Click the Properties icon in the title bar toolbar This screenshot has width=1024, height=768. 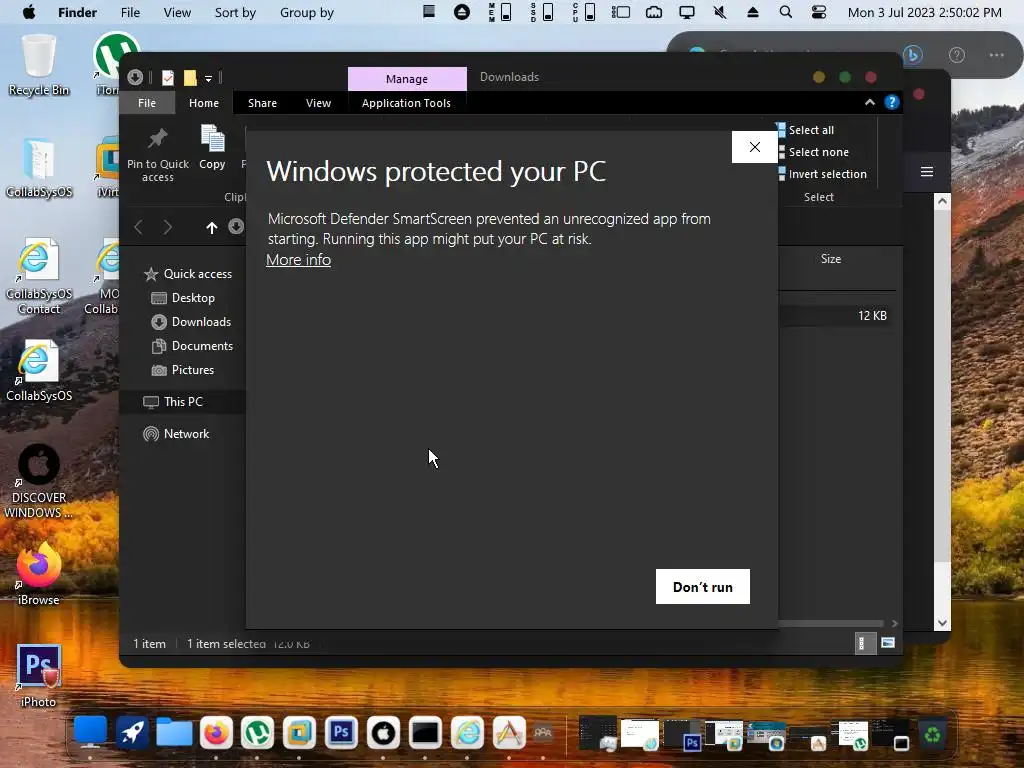point(168,78)
